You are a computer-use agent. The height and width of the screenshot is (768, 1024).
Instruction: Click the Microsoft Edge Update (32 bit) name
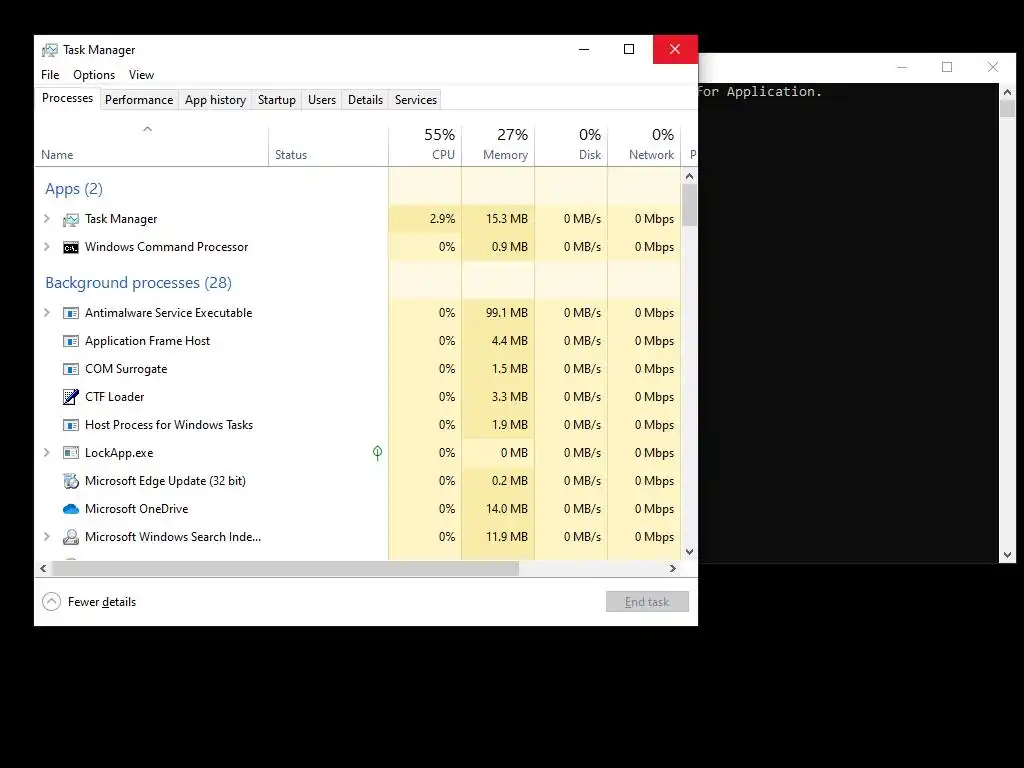[165, 481]
